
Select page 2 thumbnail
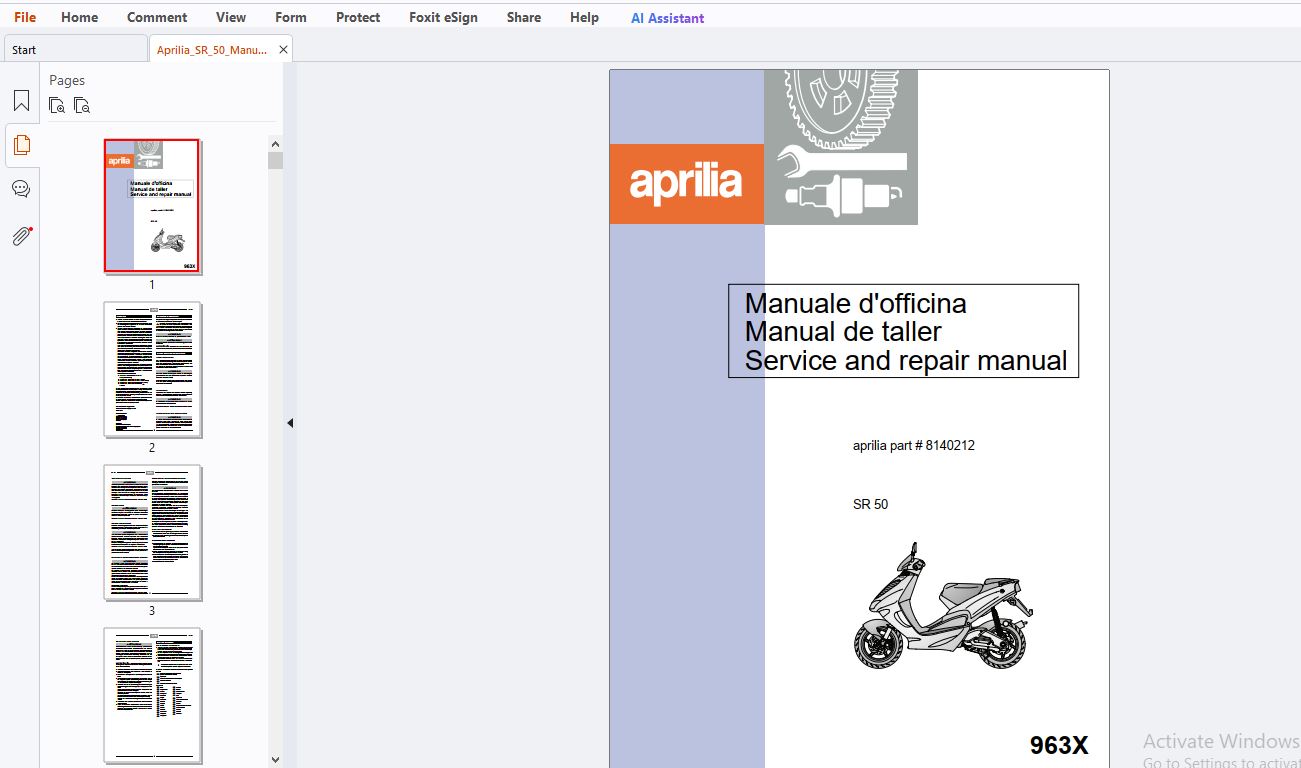click(152, 369)
